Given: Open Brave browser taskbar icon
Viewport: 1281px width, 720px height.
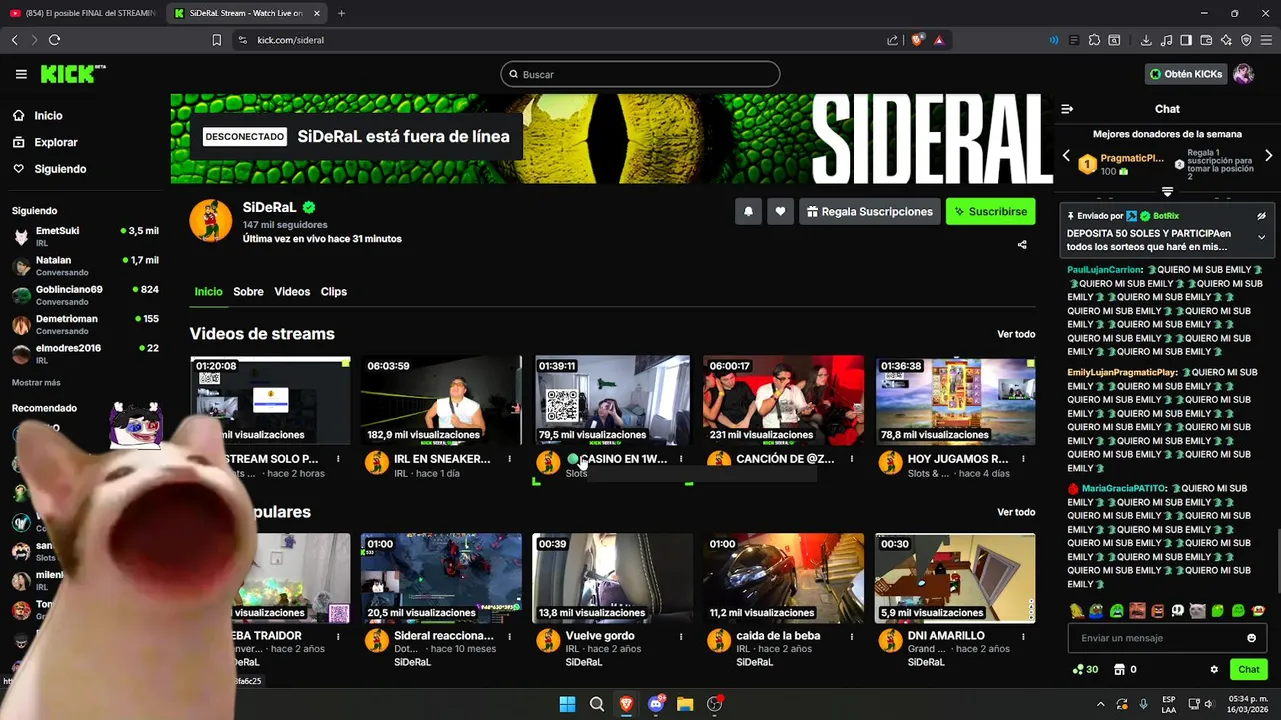Looking at the screenshot, I should [626, 704].
